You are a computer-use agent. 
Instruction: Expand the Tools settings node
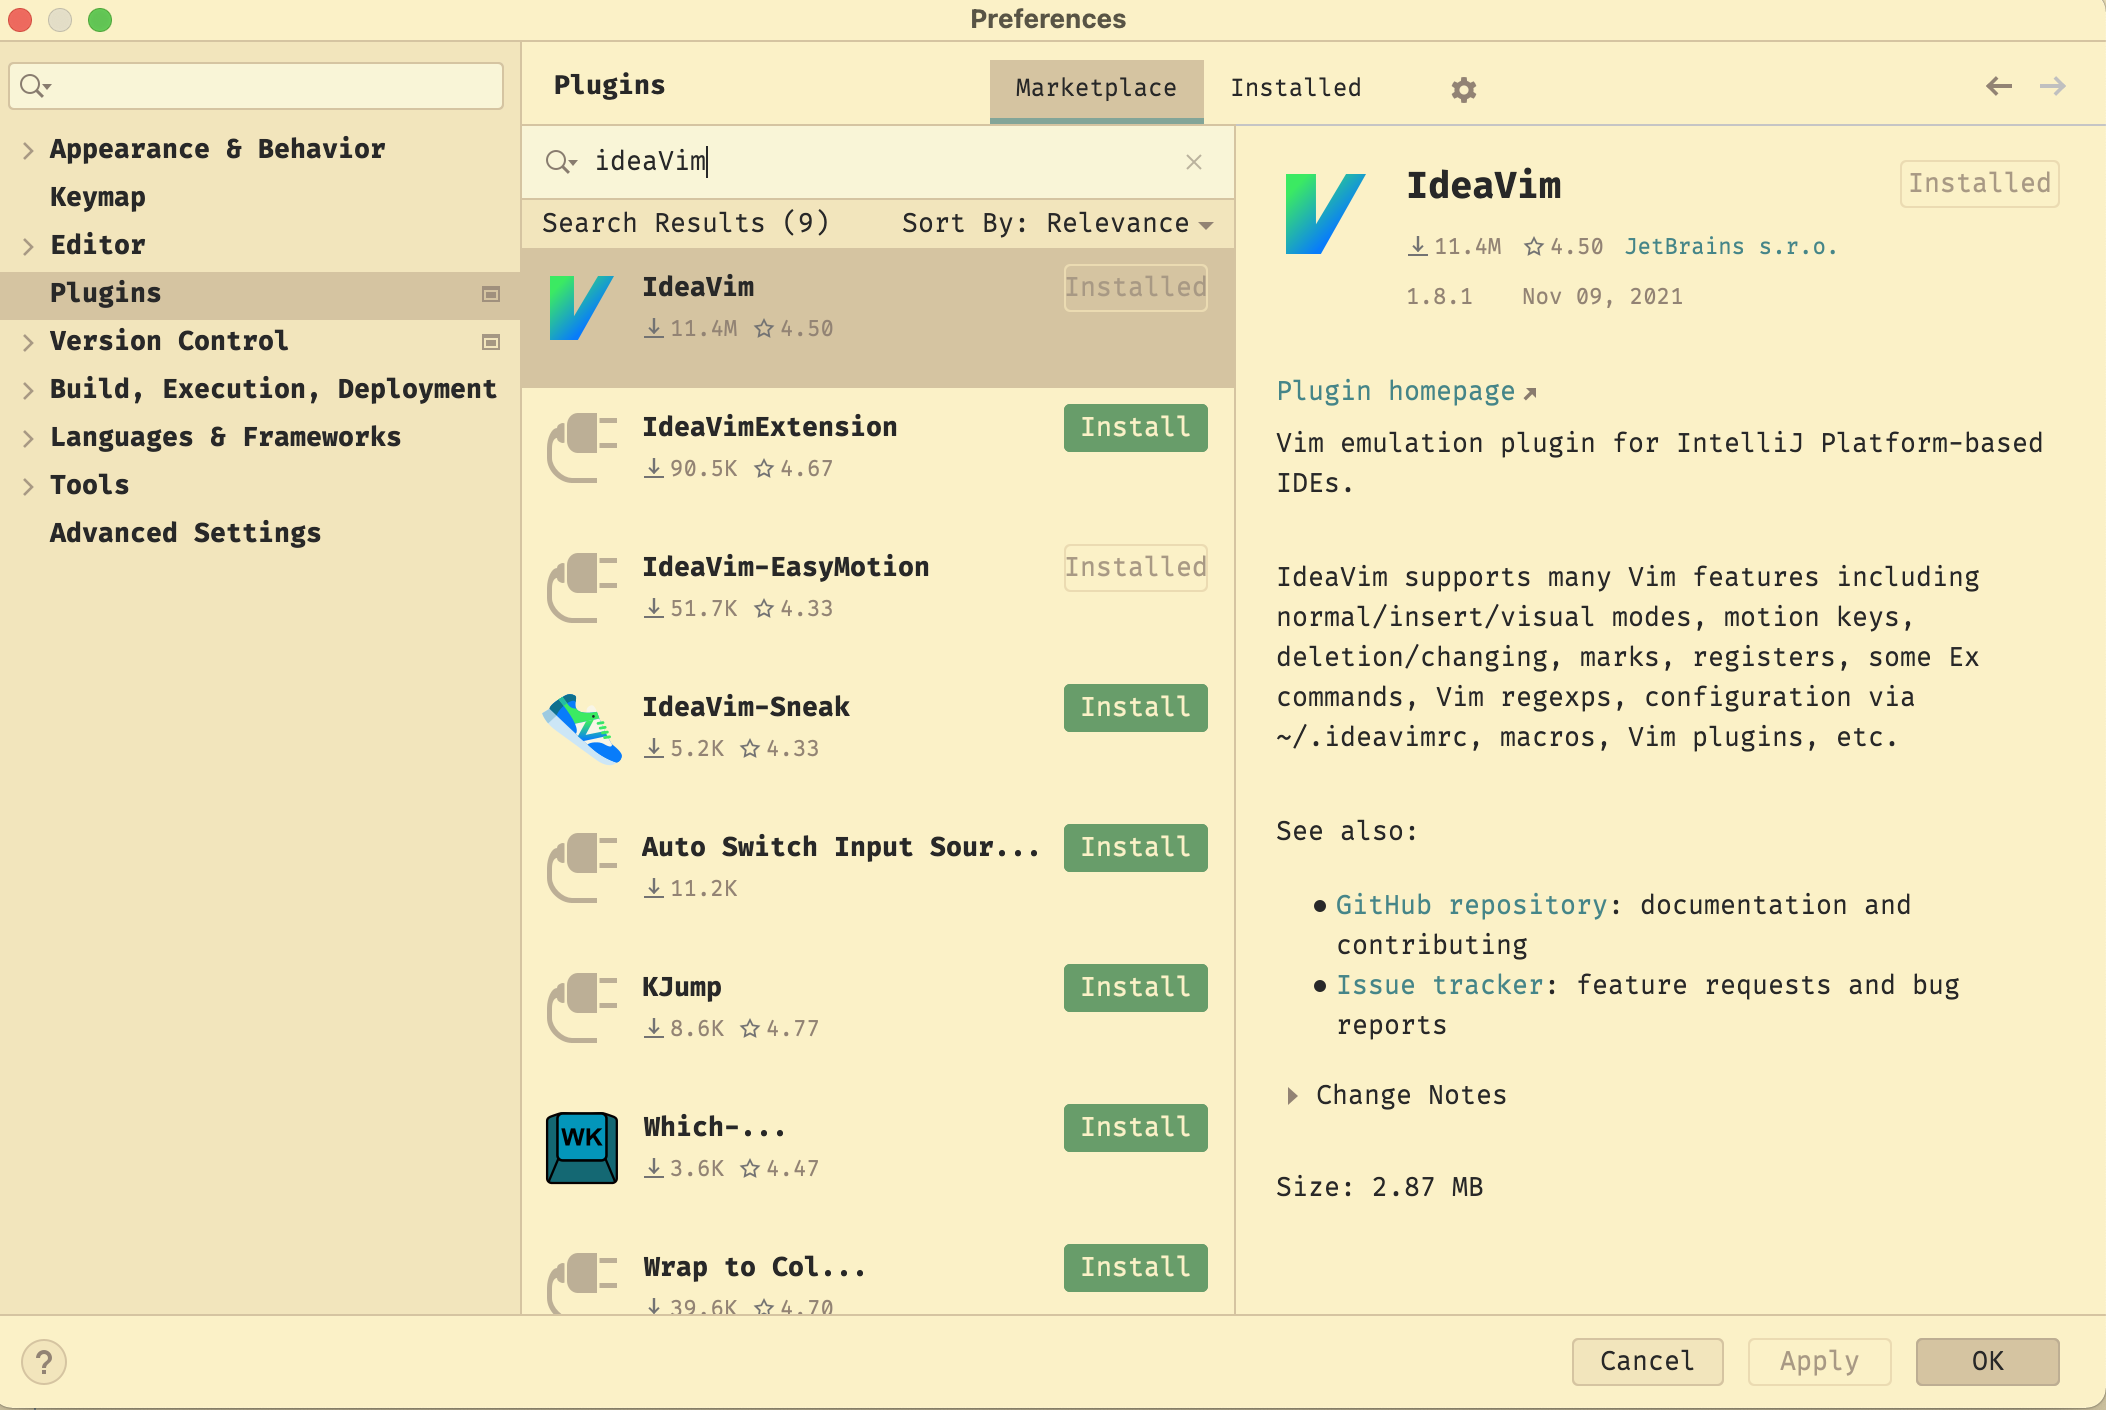[x=28, y=486]
